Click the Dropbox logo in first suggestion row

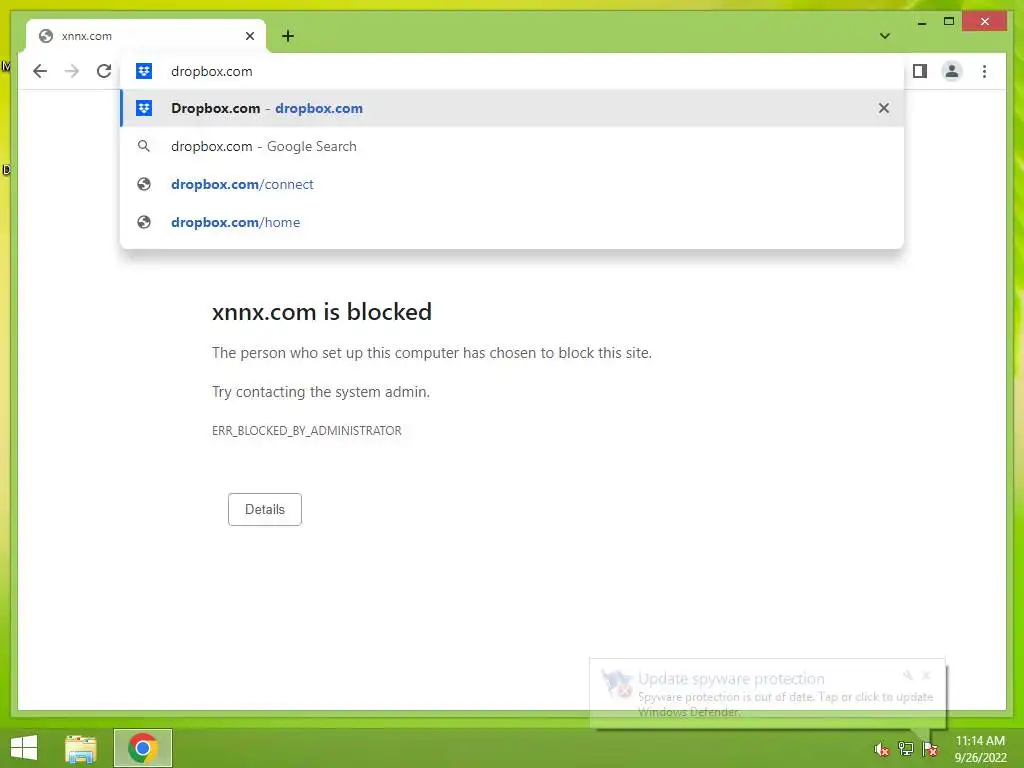tap(144, 108)
